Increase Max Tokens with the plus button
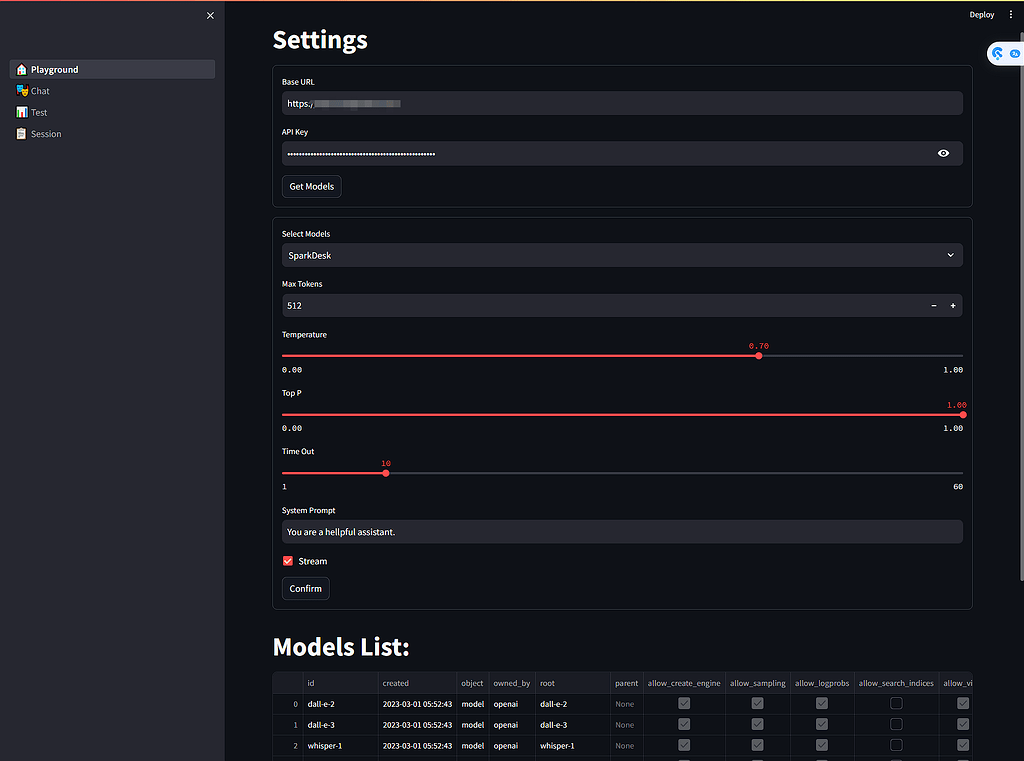This screenshot has width=1024, height=761. (953, 306)
